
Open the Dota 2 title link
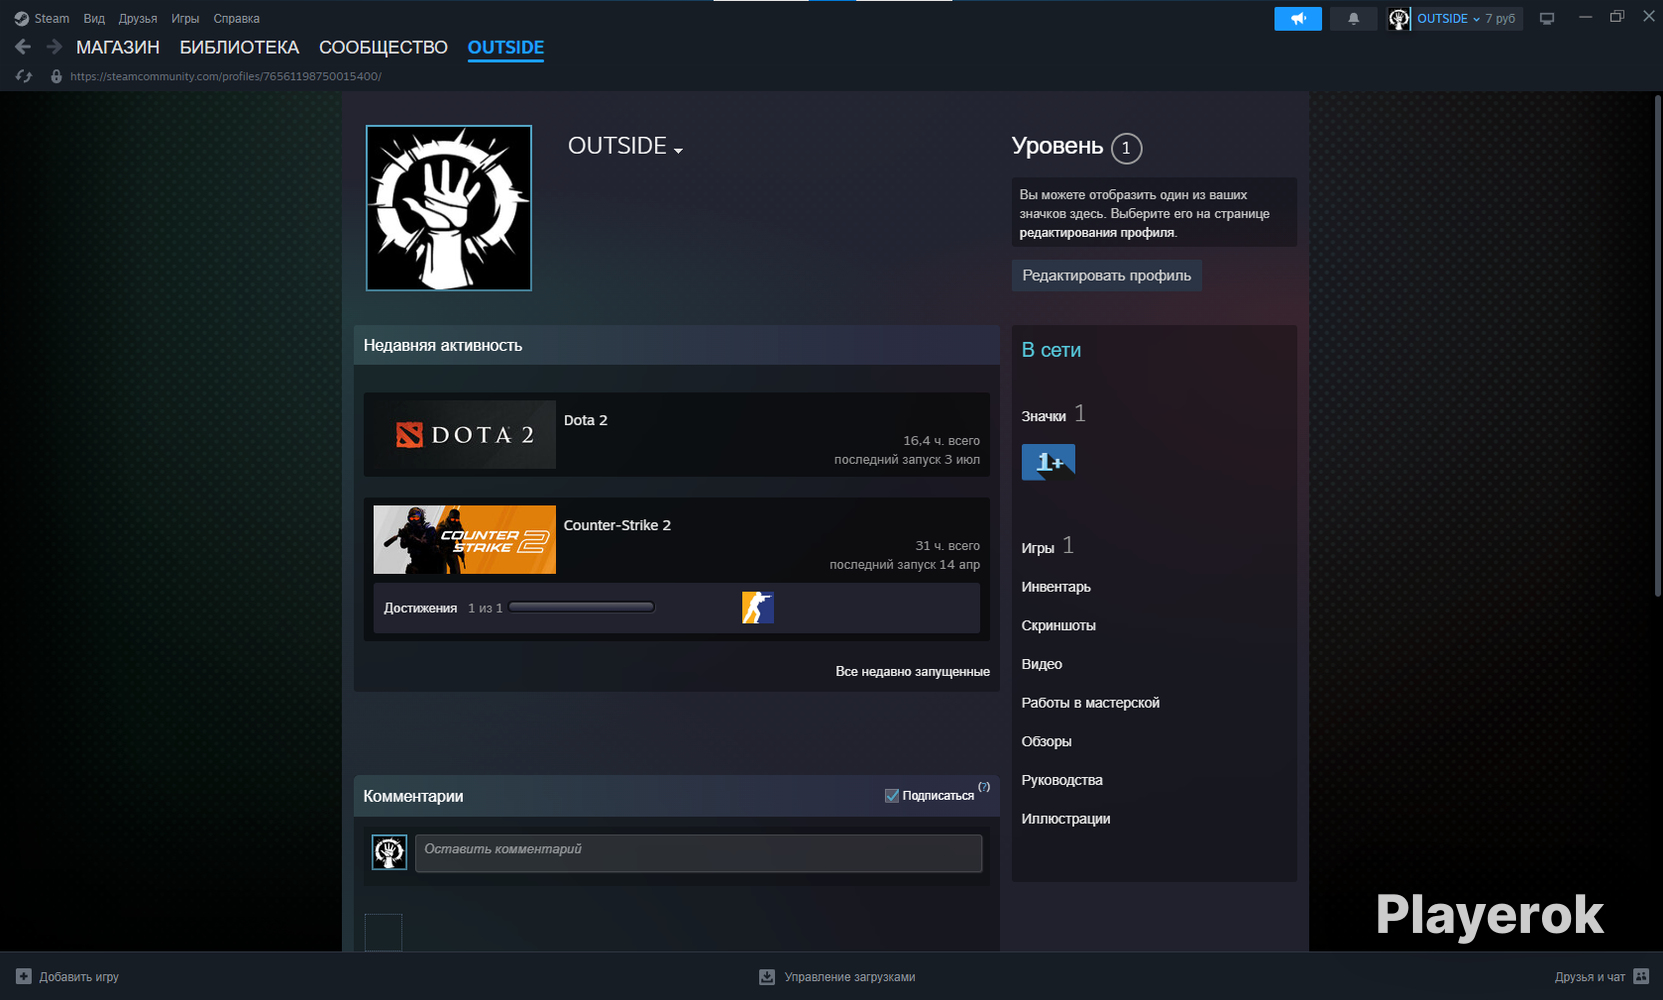click(586, 420)
